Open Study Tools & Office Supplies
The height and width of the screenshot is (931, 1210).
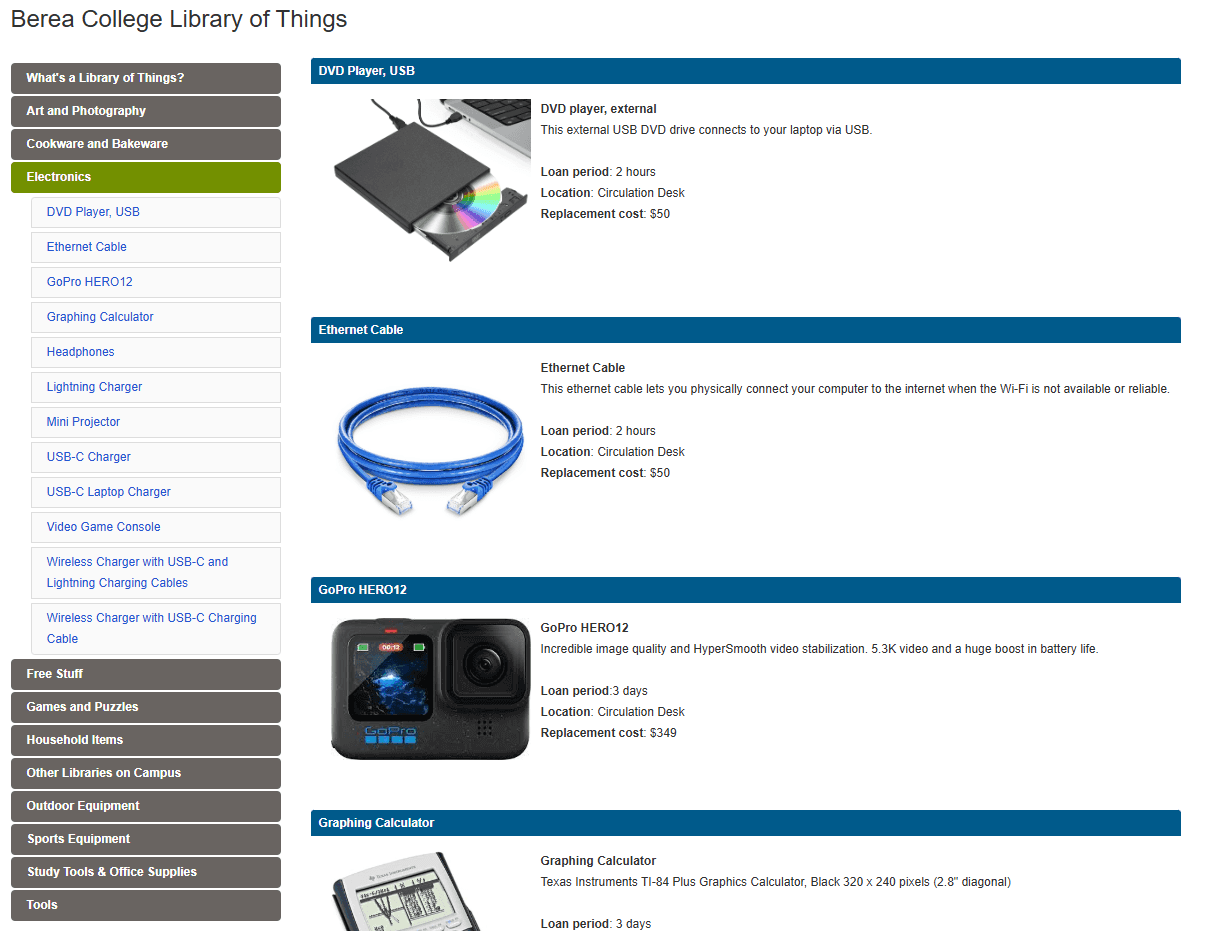[146, 872]
